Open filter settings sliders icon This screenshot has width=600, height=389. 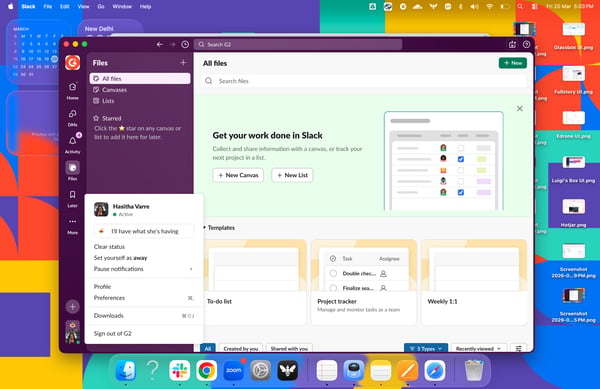pos(518,348)
